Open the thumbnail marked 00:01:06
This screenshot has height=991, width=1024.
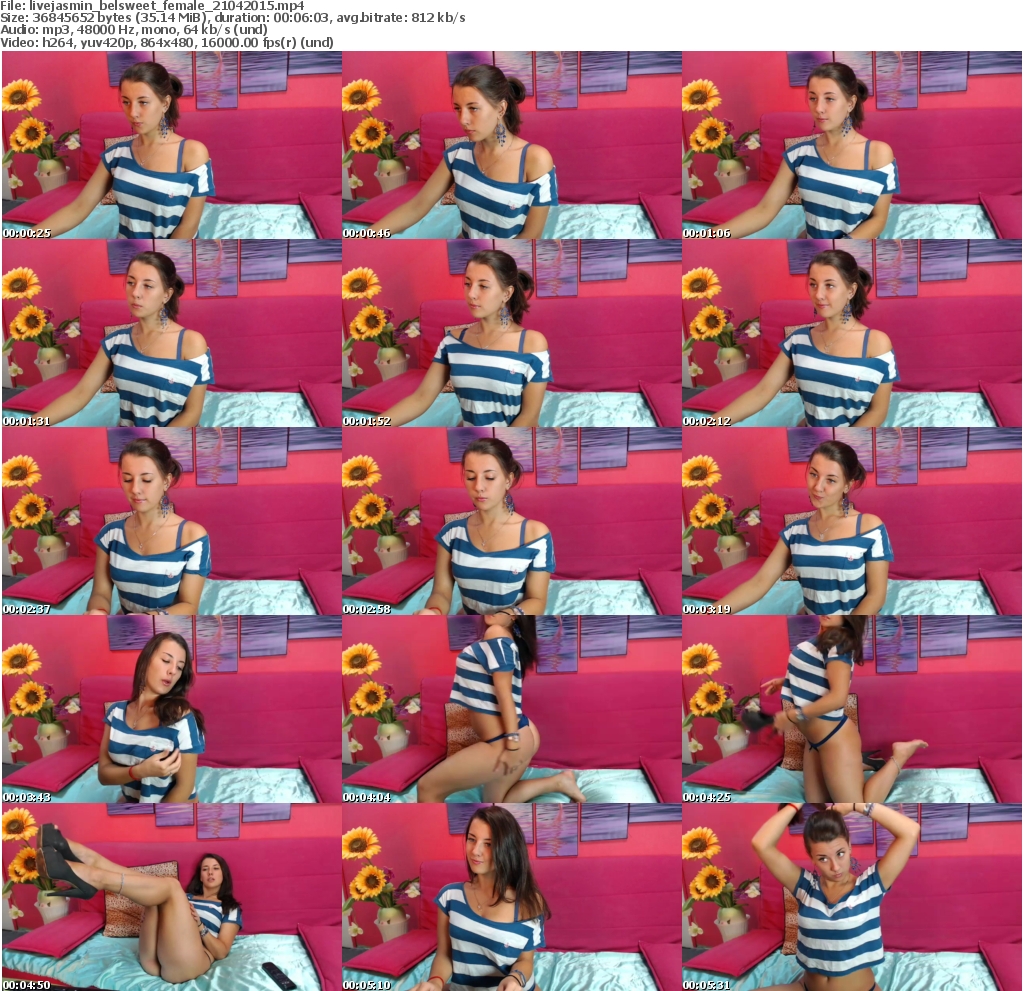click(851, 145)
